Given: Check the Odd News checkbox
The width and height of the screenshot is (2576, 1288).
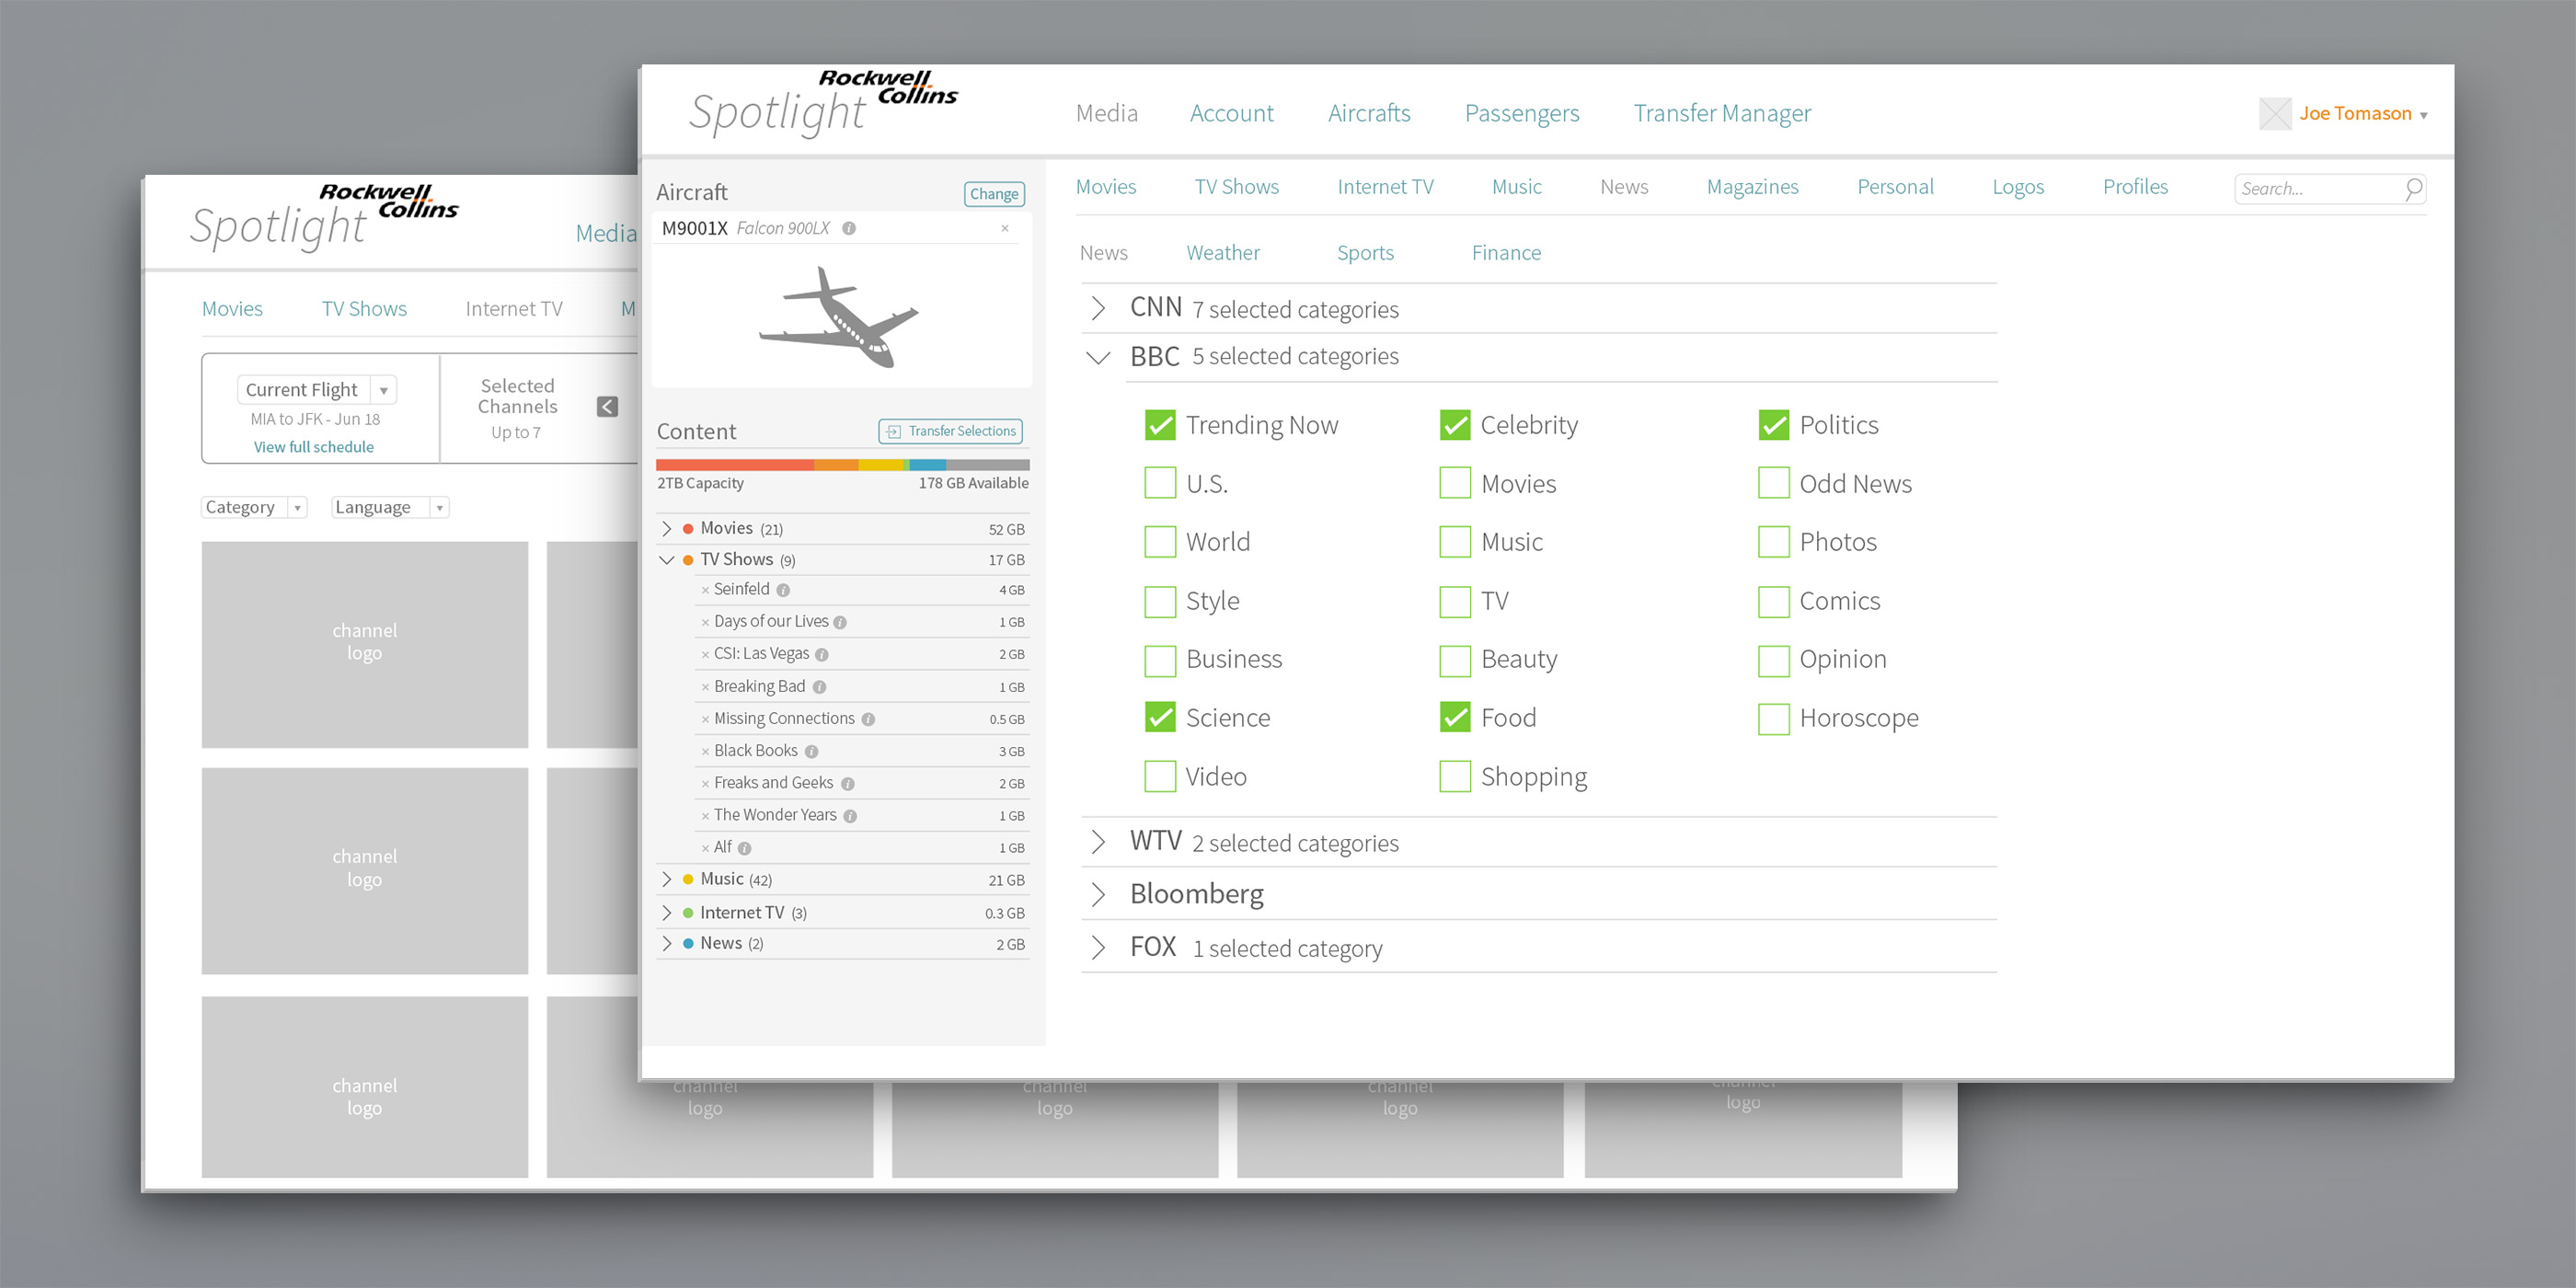Looking at the screenshot, I should click(1774, 483).
